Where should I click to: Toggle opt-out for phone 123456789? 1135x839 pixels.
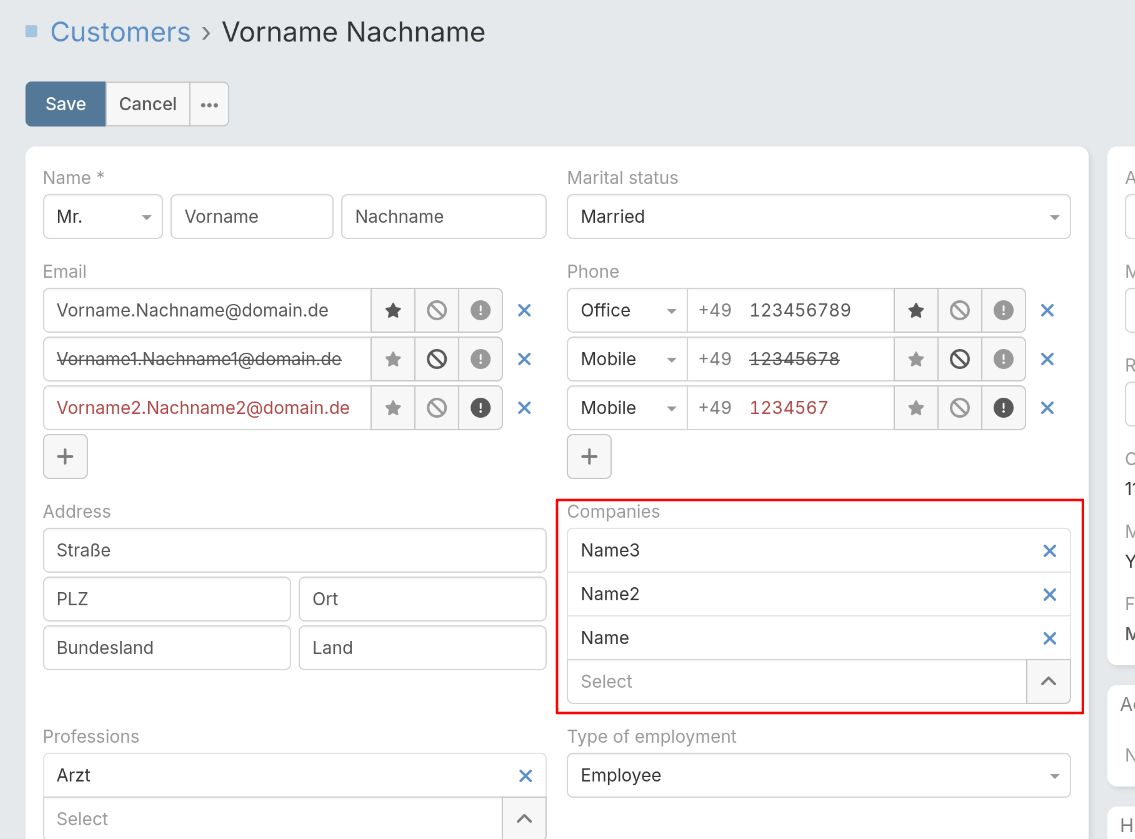point(960,311)
